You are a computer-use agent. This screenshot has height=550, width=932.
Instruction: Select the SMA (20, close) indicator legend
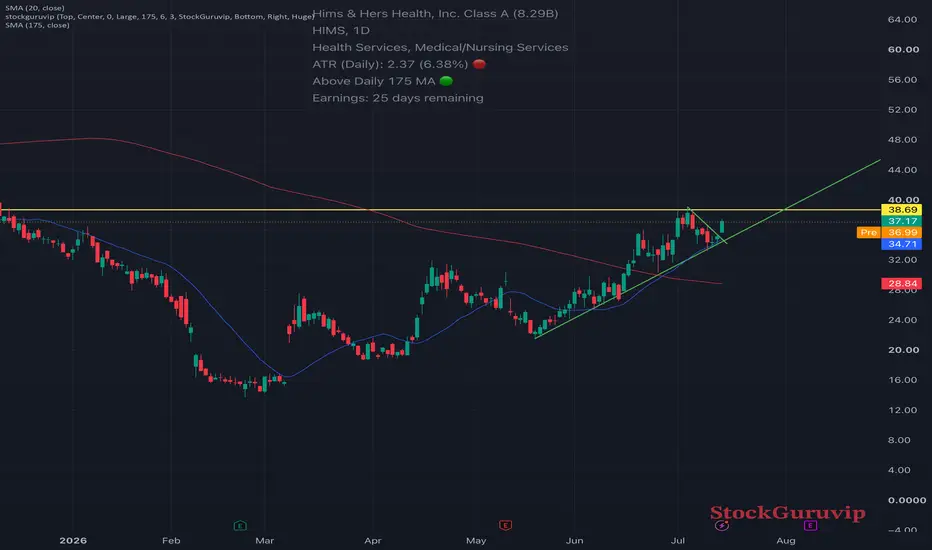34,8
